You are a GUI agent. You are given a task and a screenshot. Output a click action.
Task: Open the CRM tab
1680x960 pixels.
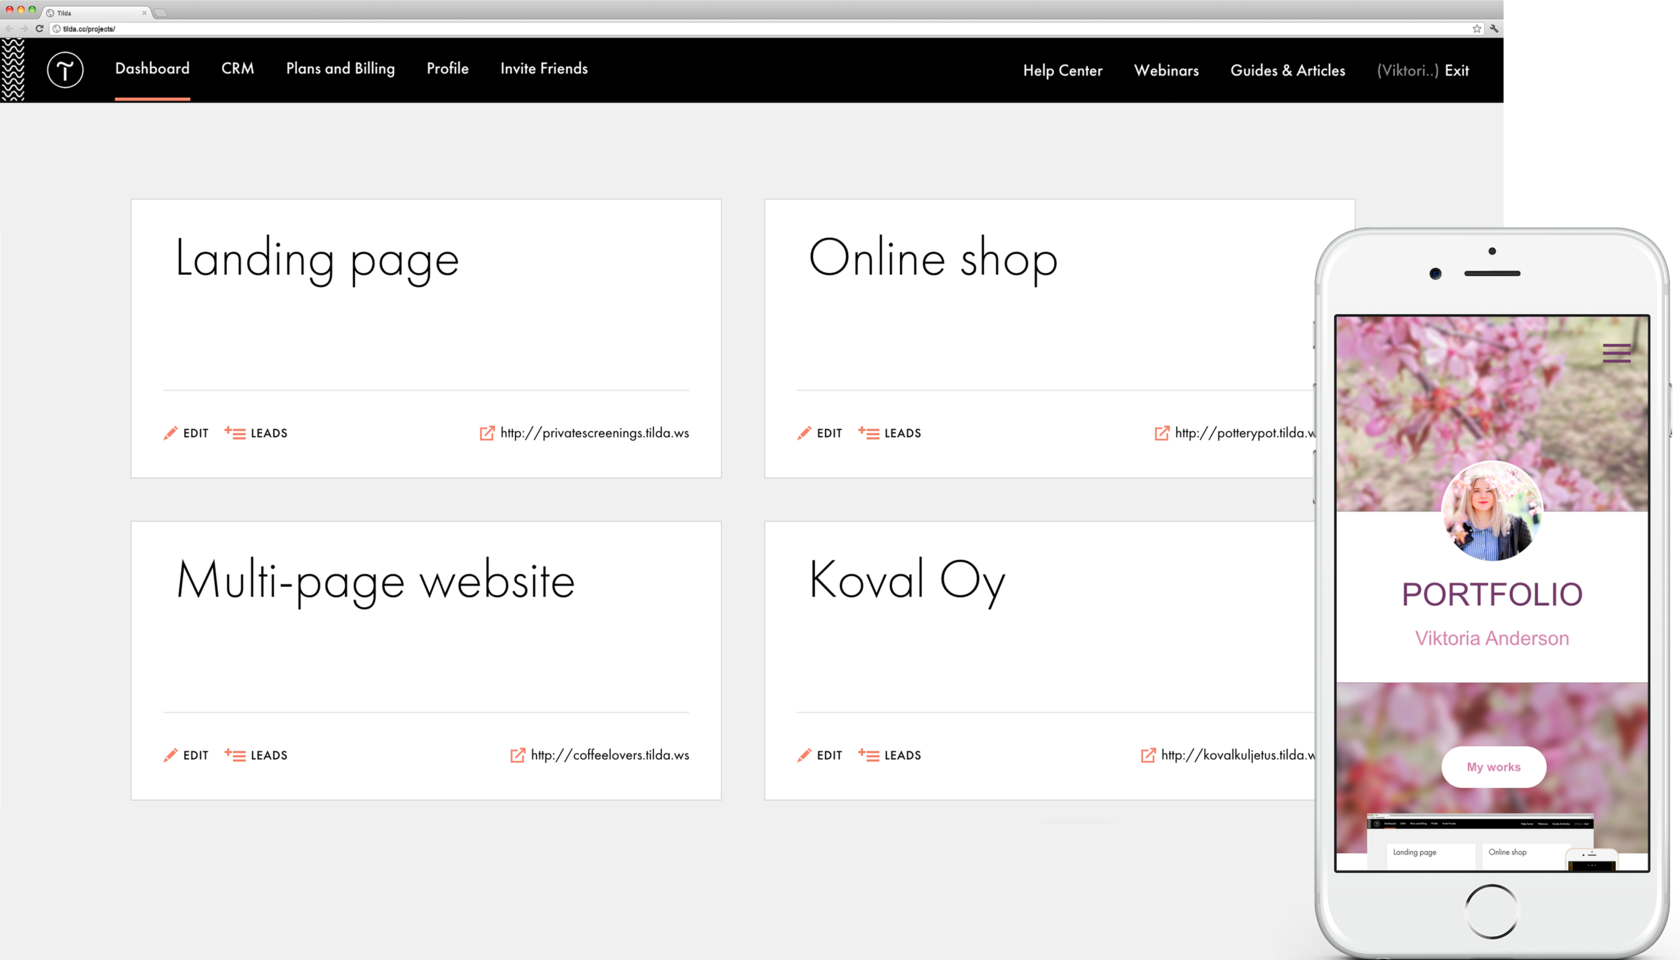tap(237, 69)
